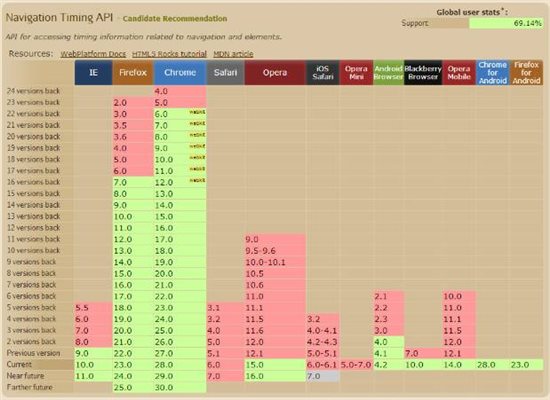Select the IE browser column header
The height and width of the screenshot is (400, 550).
93,73
